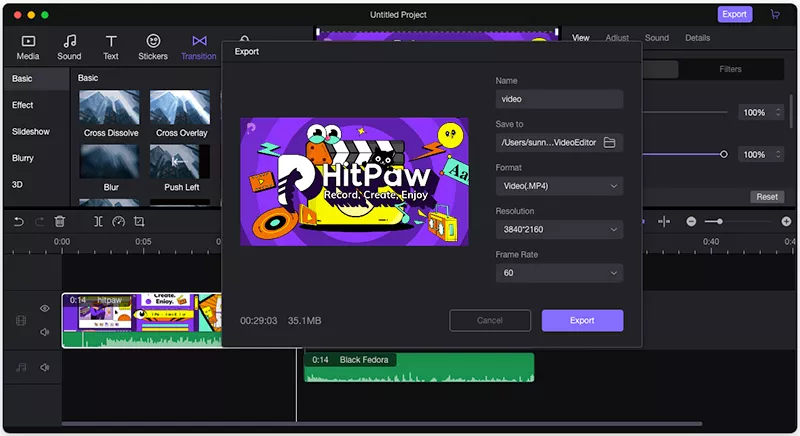
Task: Click the HitPaw preview image in dialog
Action: [354, 182]
